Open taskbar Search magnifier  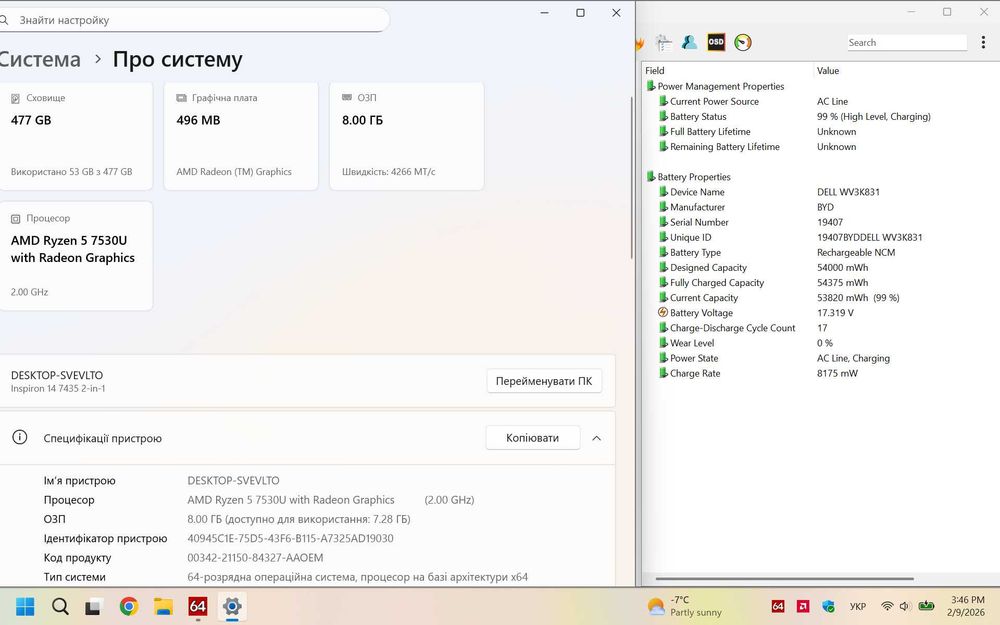click(x=60, y=606)
